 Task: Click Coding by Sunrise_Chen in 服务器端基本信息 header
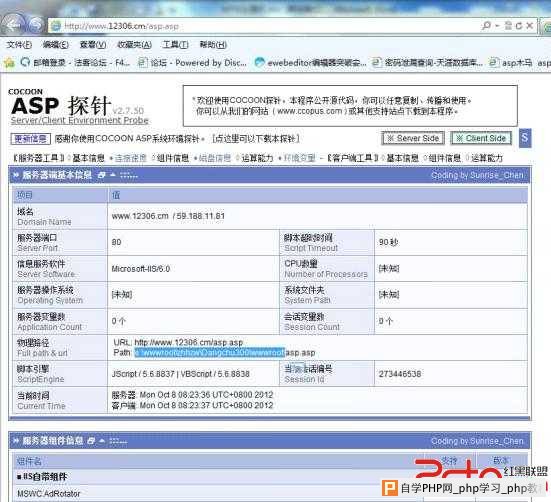click(x=477, y=175)
